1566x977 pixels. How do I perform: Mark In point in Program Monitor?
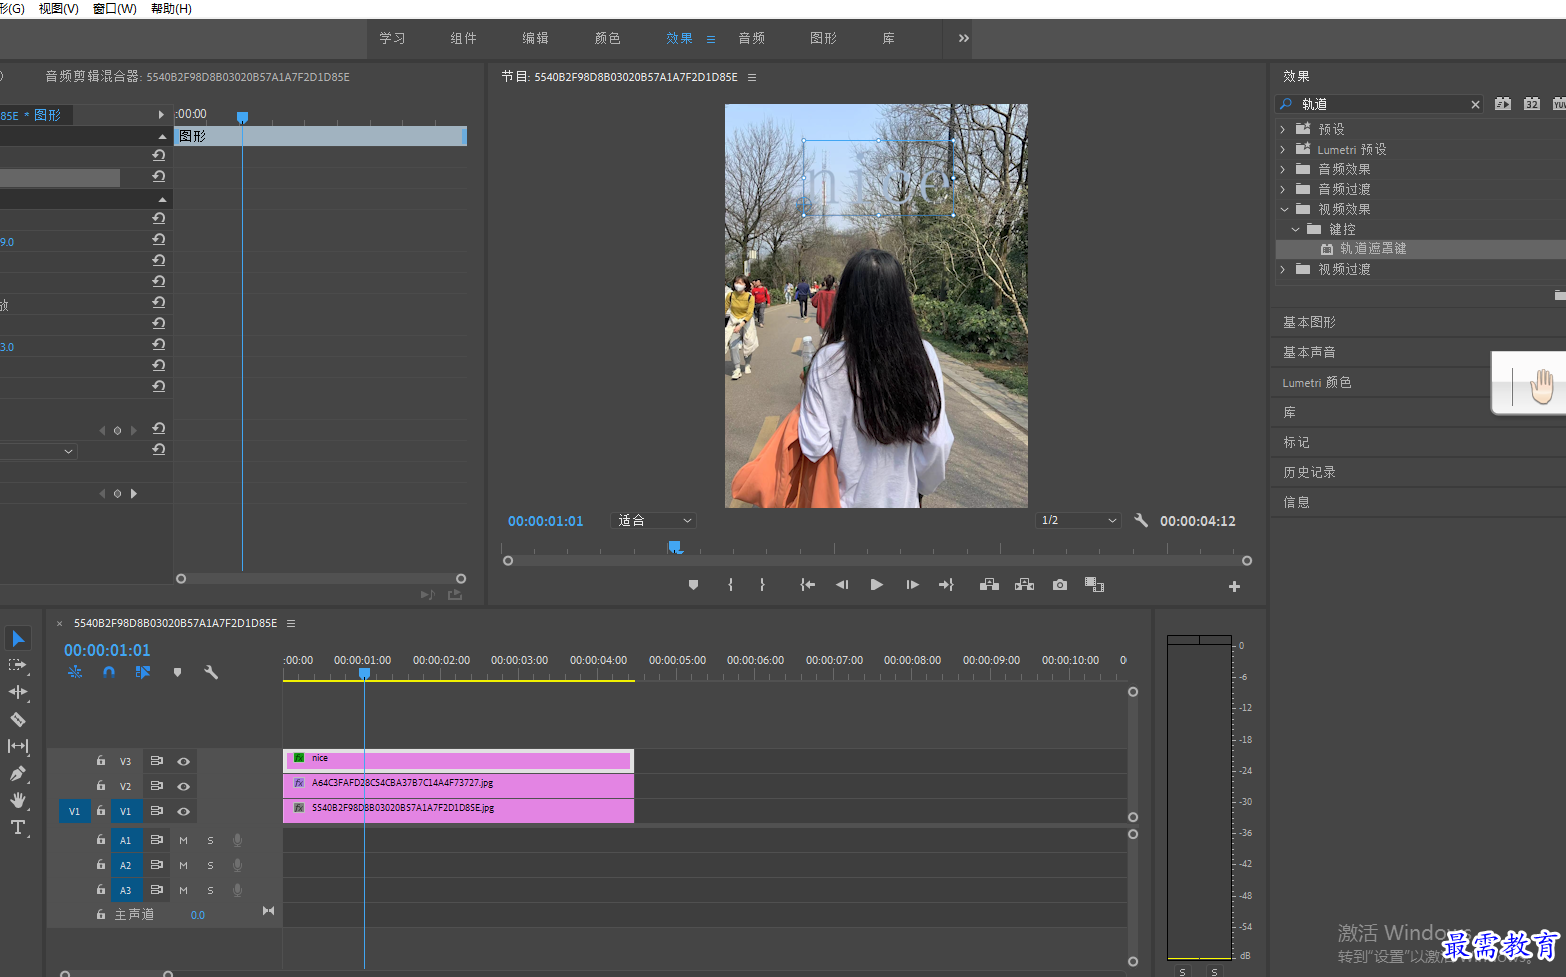pyautogui.click(x=731, y=585)
